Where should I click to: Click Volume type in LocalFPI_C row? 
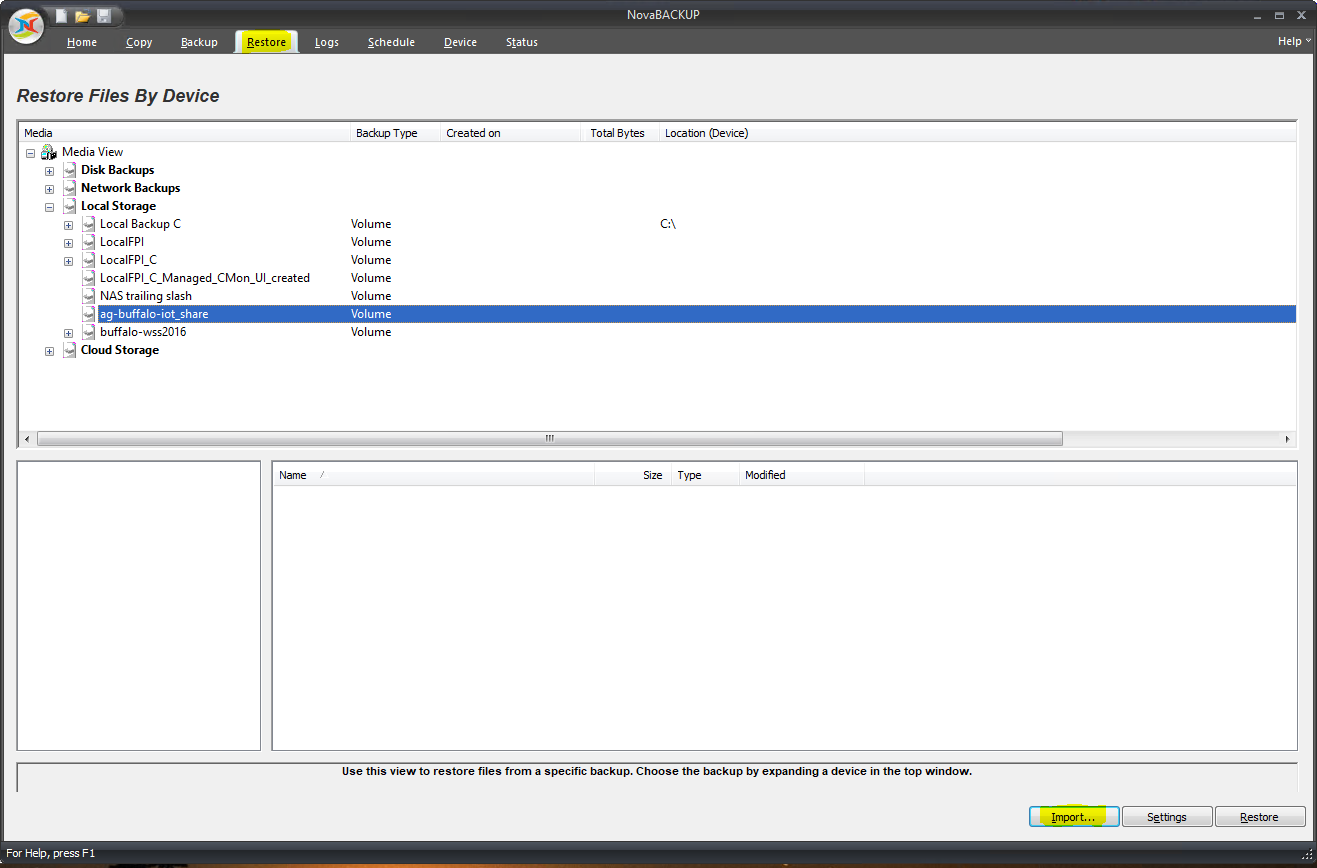coord(371,260)
